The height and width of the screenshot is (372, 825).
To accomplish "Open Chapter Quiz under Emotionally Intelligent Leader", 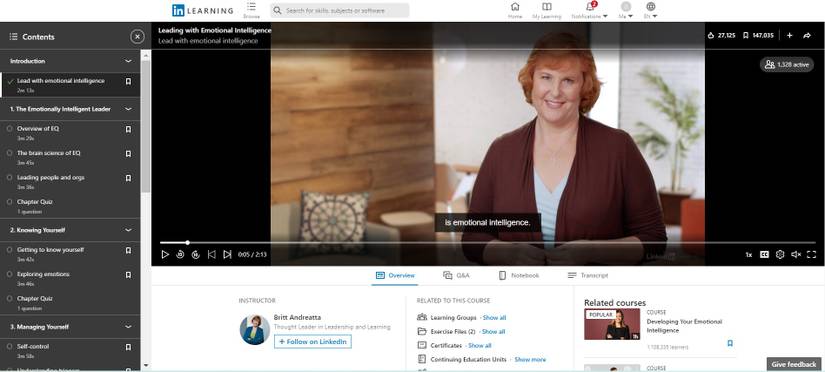I will pos(70,206).
